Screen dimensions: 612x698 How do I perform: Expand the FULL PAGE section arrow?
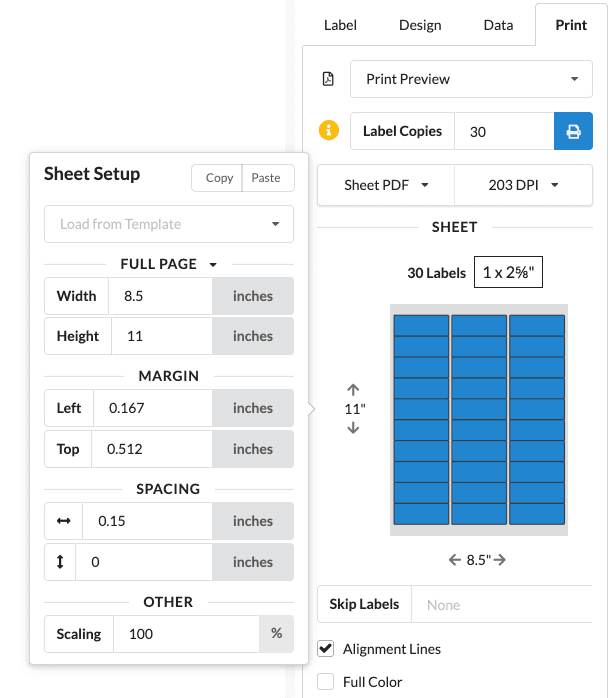click(213, 265)
